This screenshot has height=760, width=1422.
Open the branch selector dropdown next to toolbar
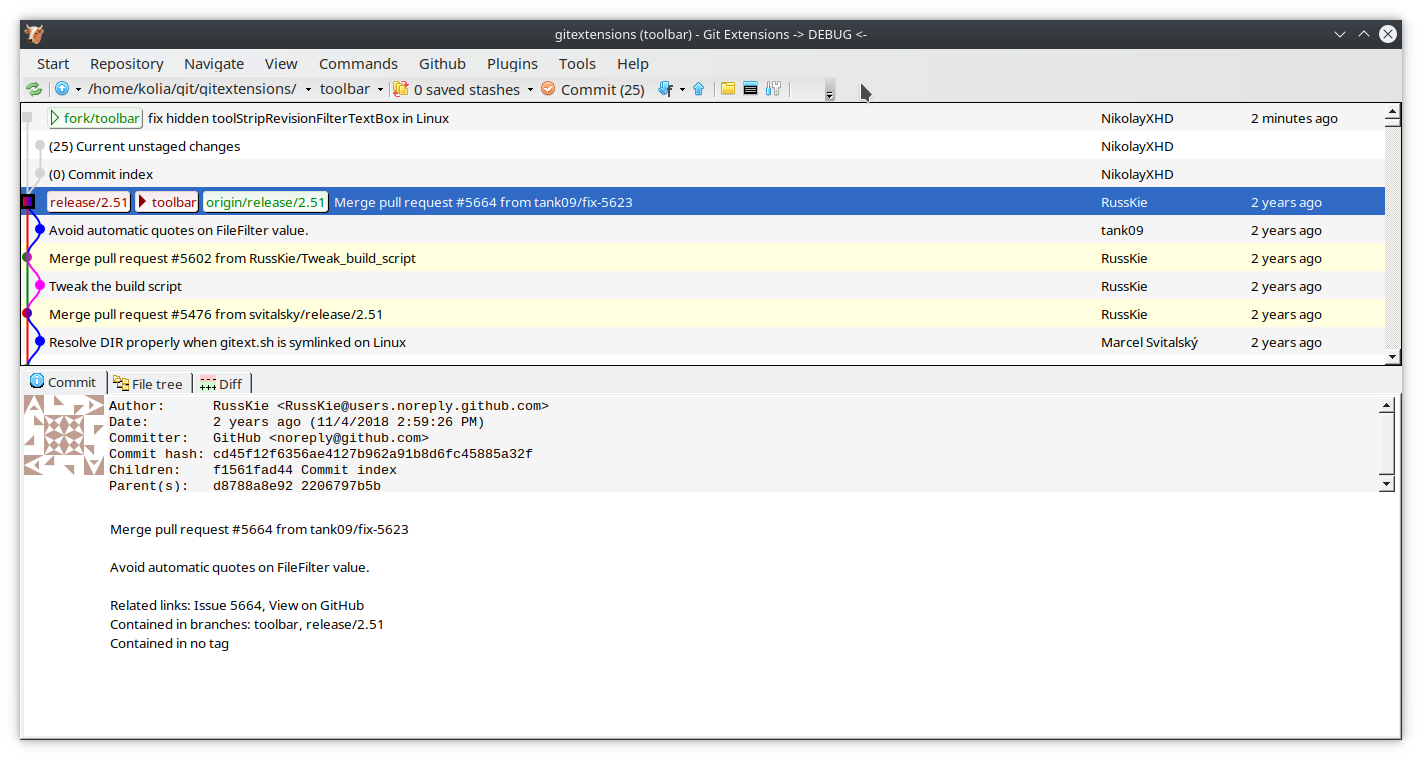[x=381, y=89]
